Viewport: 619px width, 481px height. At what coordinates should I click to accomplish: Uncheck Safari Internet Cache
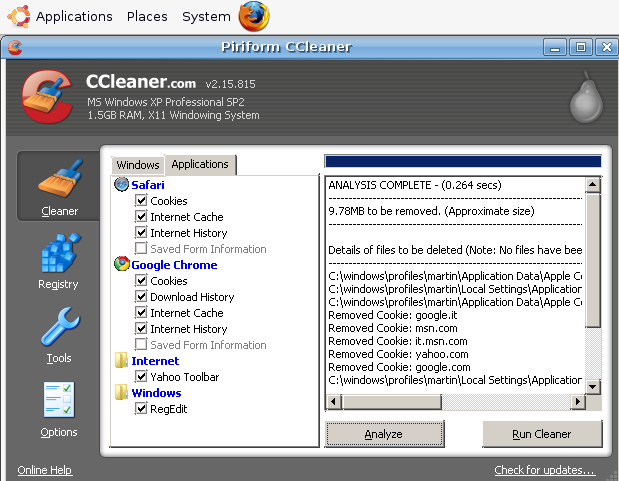pyautogui.click(x=141, y=216)
